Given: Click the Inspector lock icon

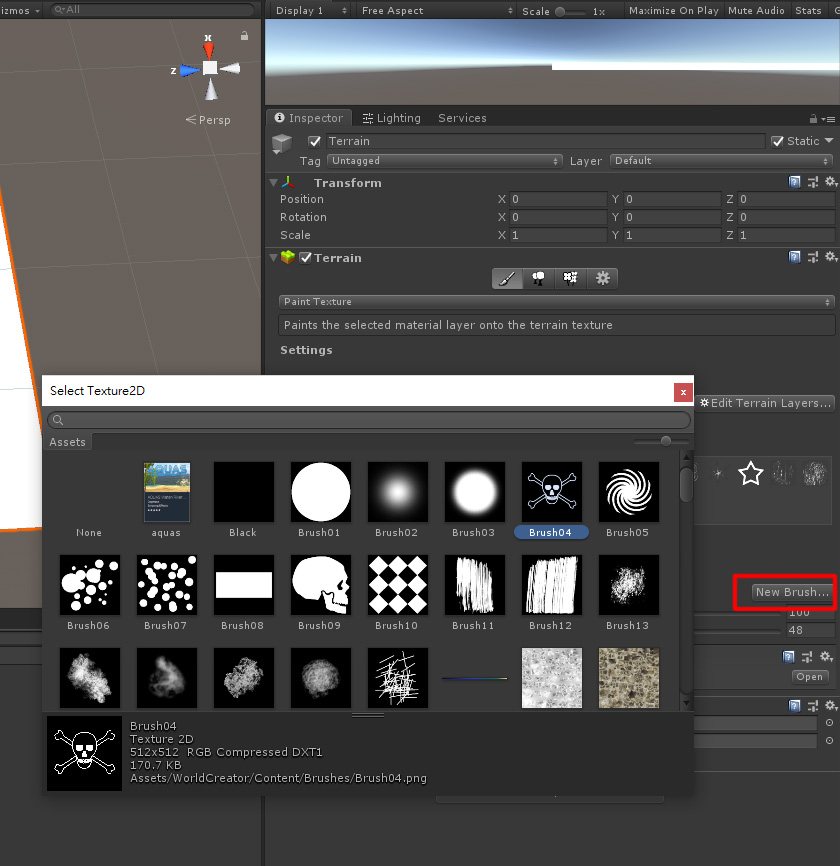Looking at the screenshot, I should (816, 119).
